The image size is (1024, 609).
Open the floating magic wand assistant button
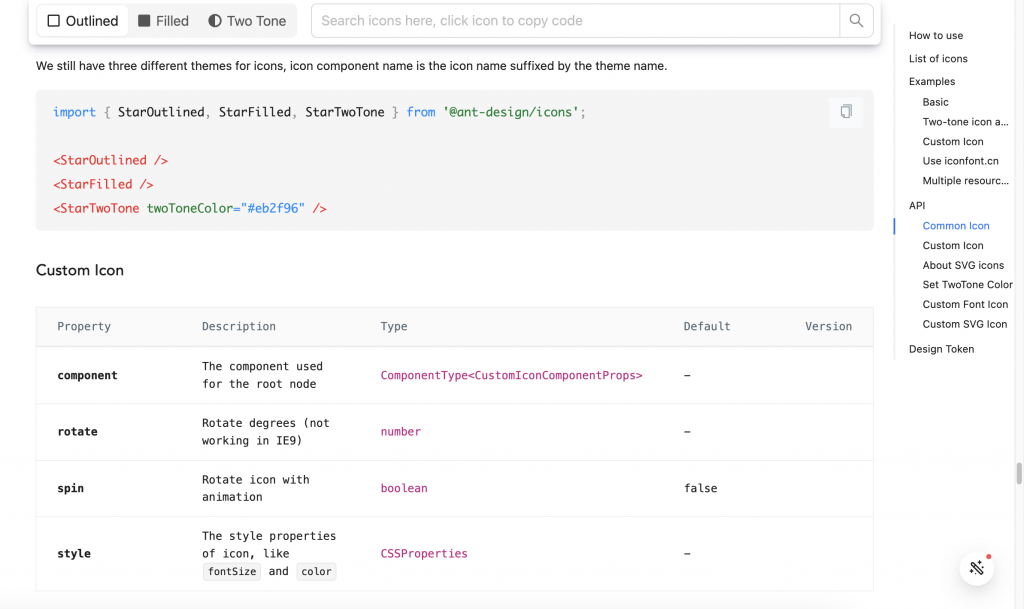tap(977, 568)
